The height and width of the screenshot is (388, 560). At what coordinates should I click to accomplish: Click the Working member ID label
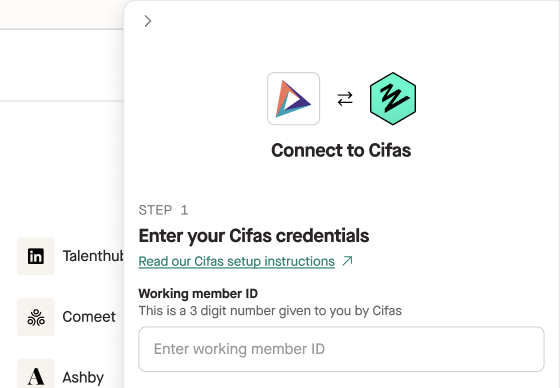(x=198, y=294)
